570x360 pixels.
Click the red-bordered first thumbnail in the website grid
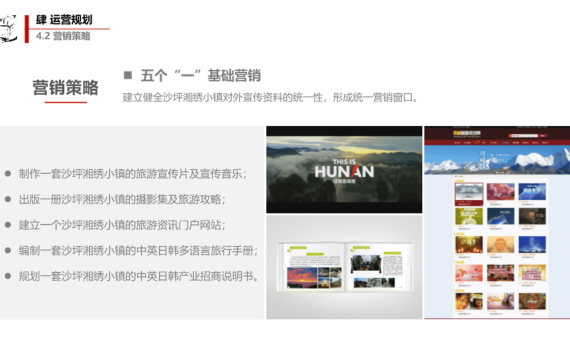tap(469, 193)
